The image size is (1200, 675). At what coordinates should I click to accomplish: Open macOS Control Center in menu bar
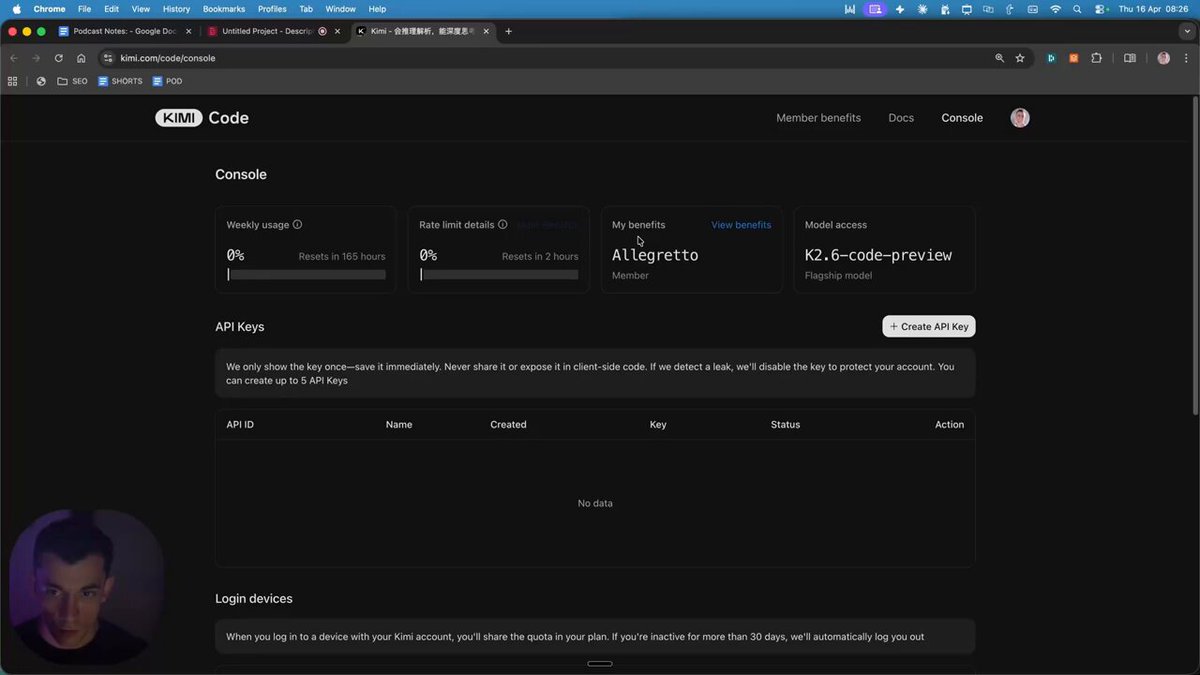coord(1101,9)
